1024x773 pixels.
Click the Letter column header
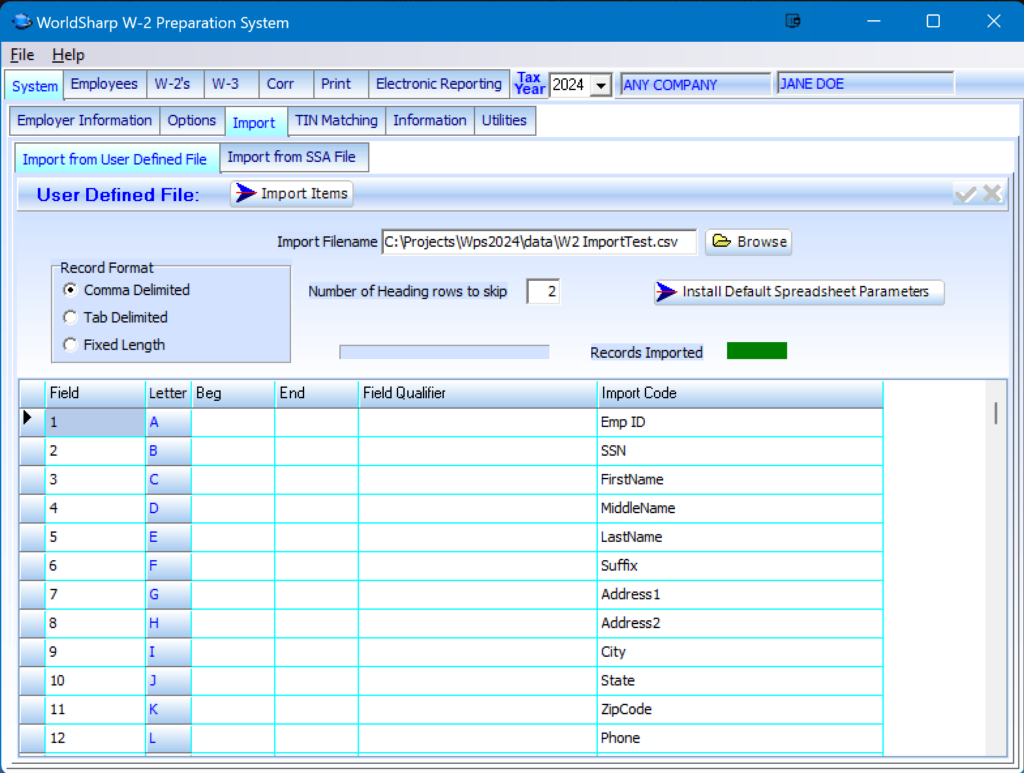click(168, 394)
